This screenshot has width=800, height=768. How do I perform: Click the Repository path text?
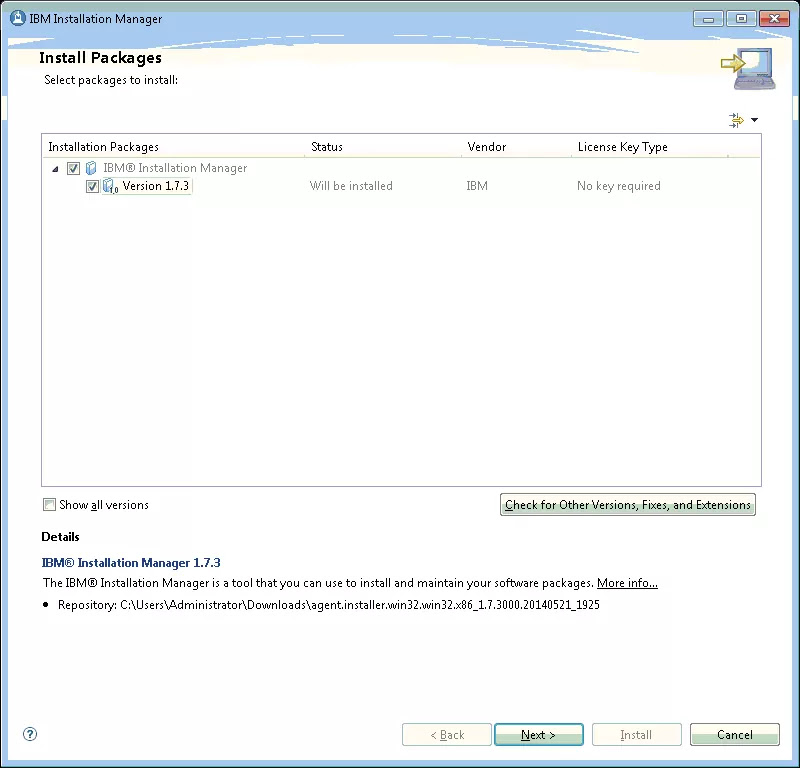click(x=329, y=605)
